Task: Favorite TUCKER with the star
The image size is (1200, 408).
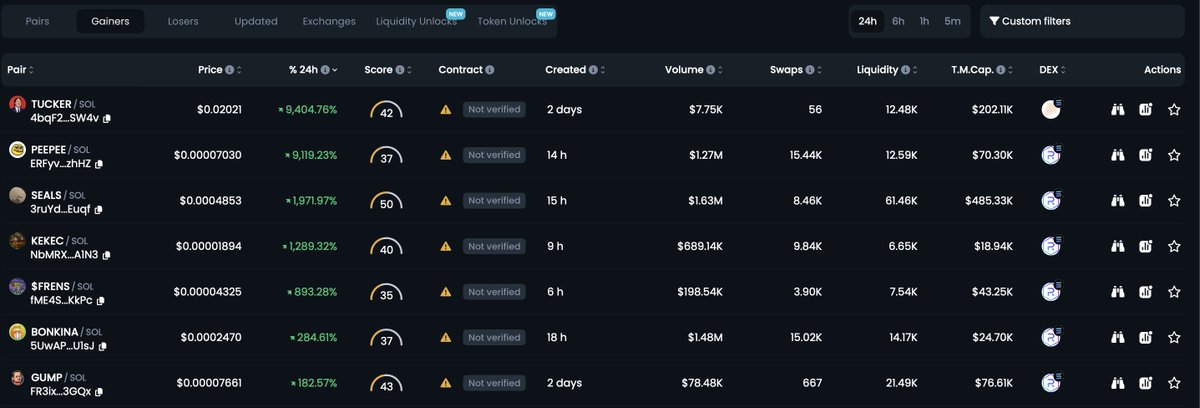Action: click(x=1174, y=110)
